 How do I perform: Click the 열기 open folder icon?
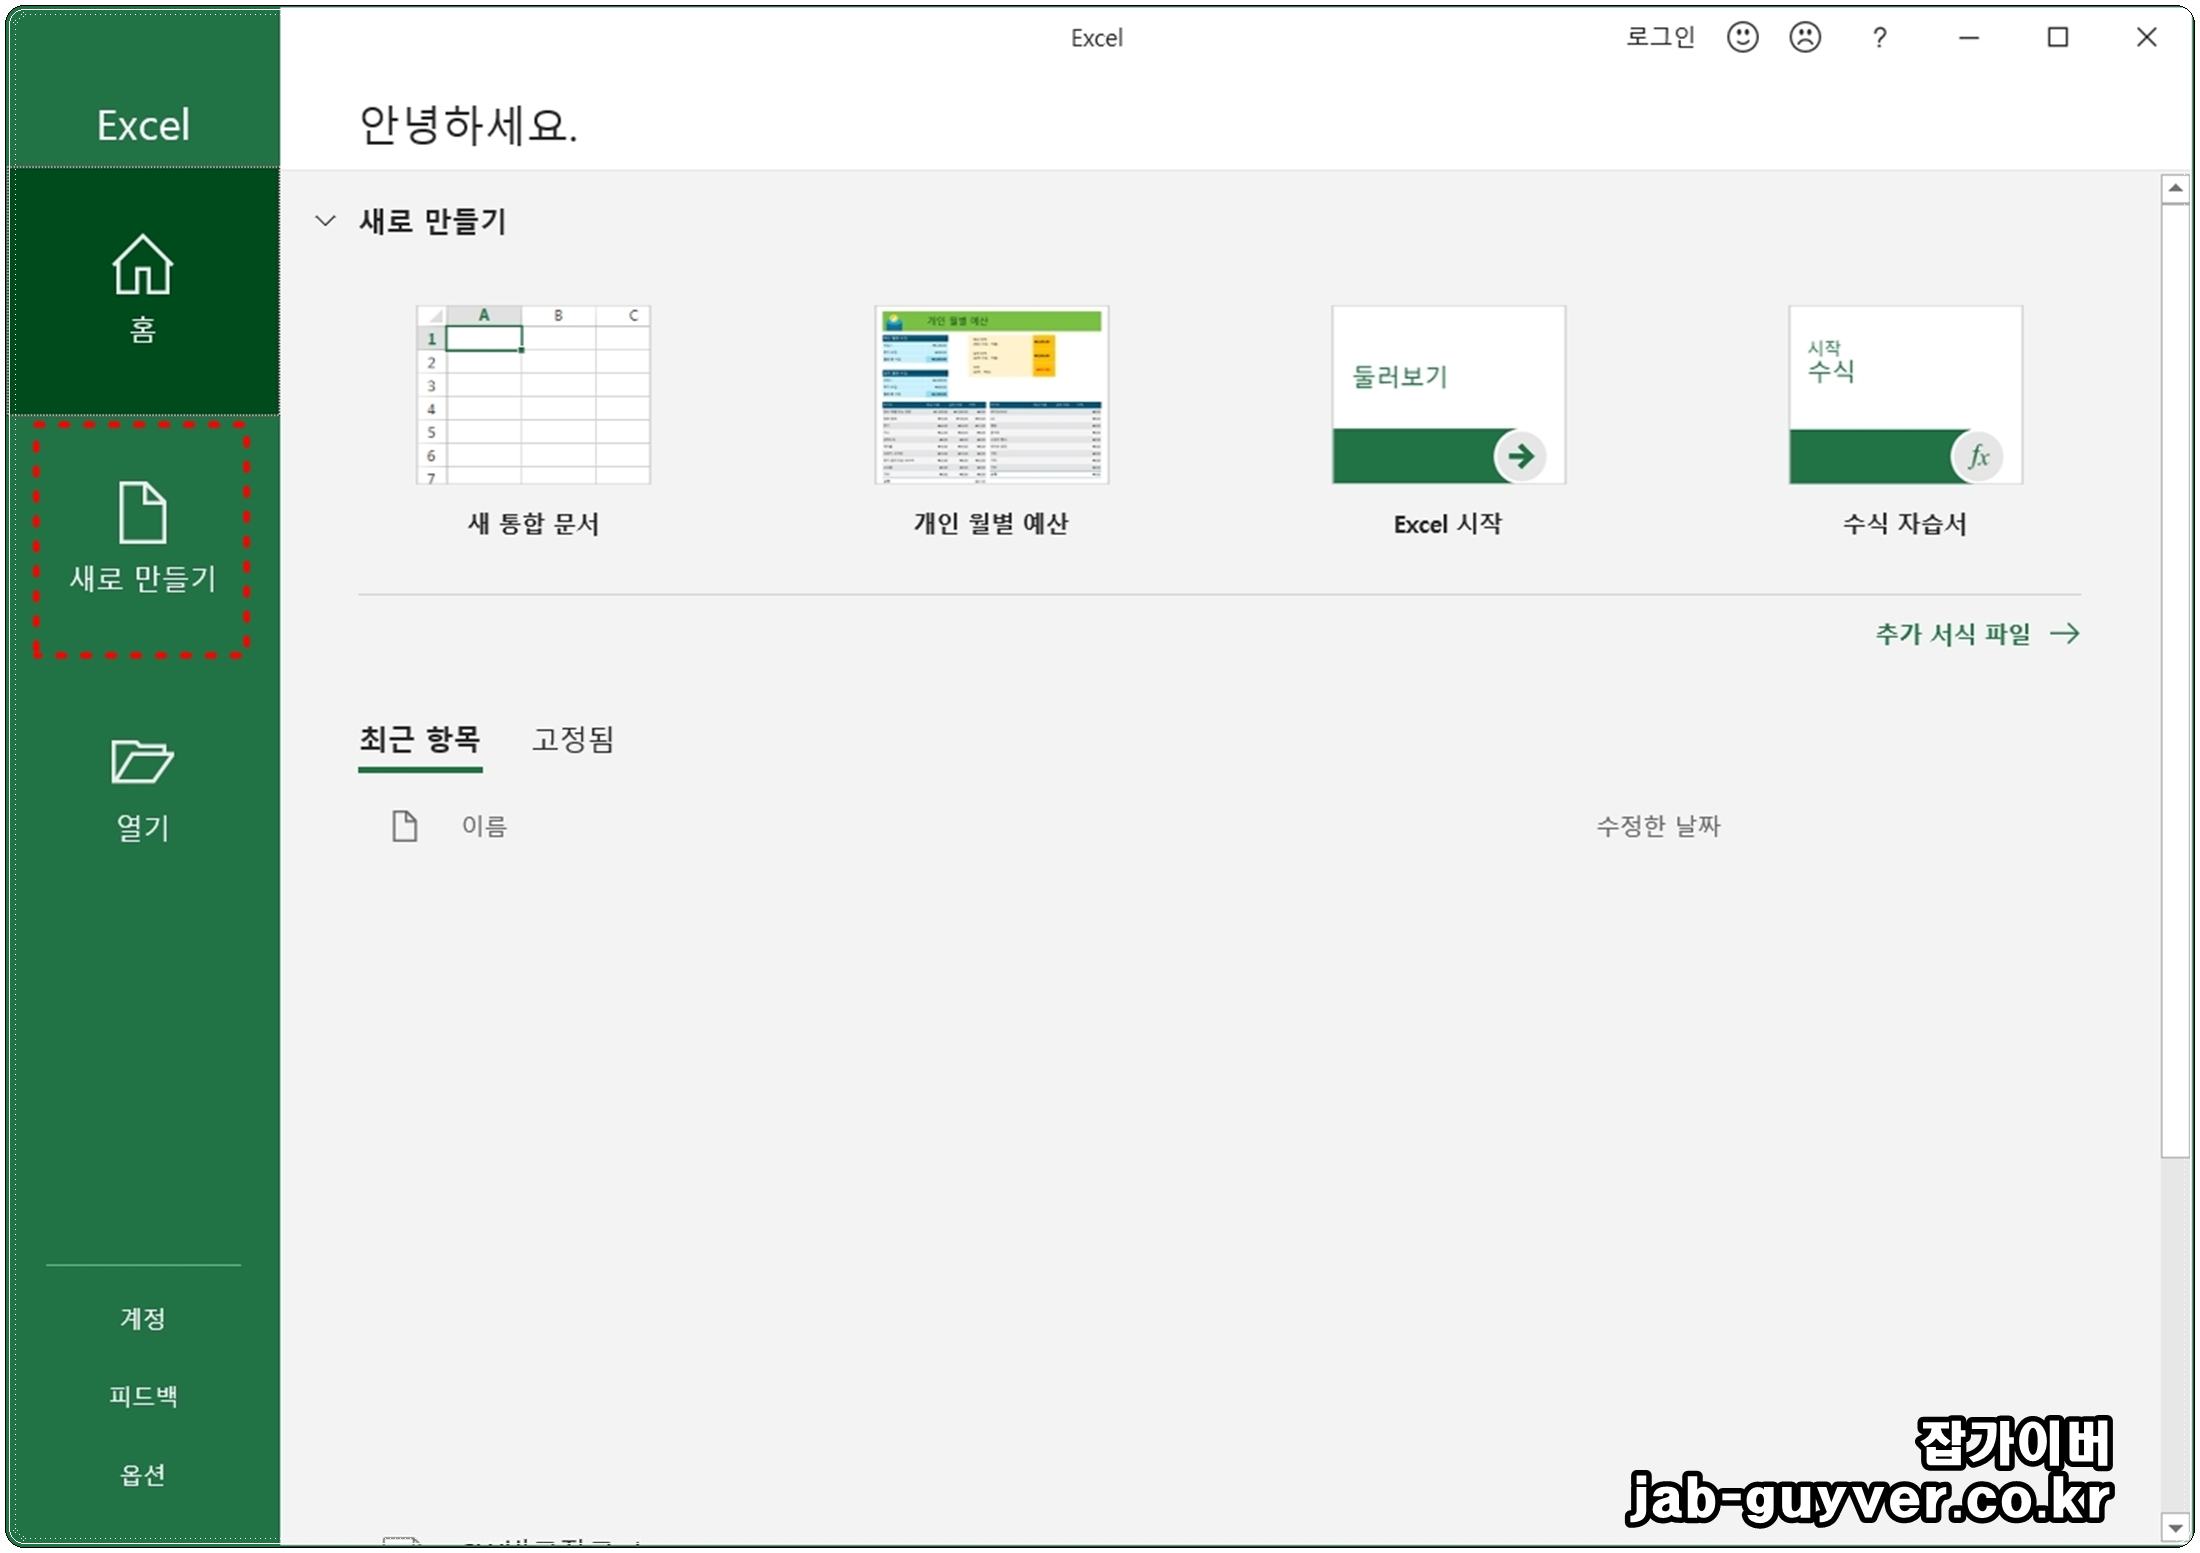pos(142,762)
